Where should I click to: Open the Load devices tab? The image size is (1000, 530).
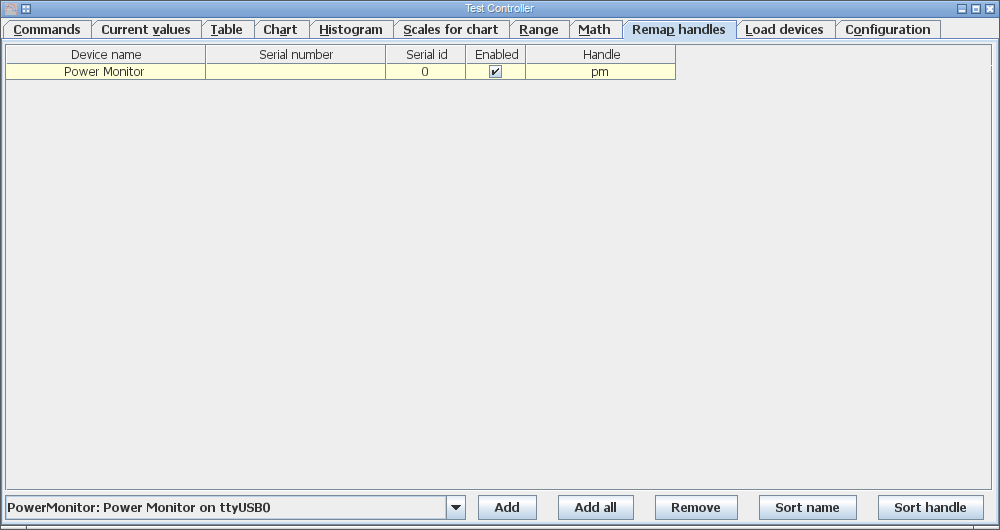(785, 30)
